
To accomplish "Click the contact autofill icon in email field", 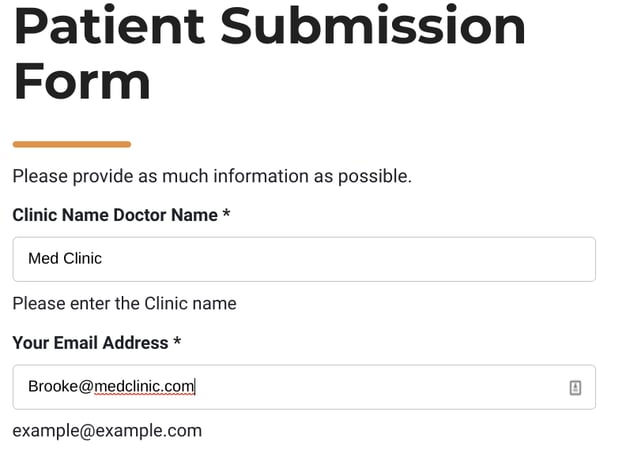I will (575, 387).
